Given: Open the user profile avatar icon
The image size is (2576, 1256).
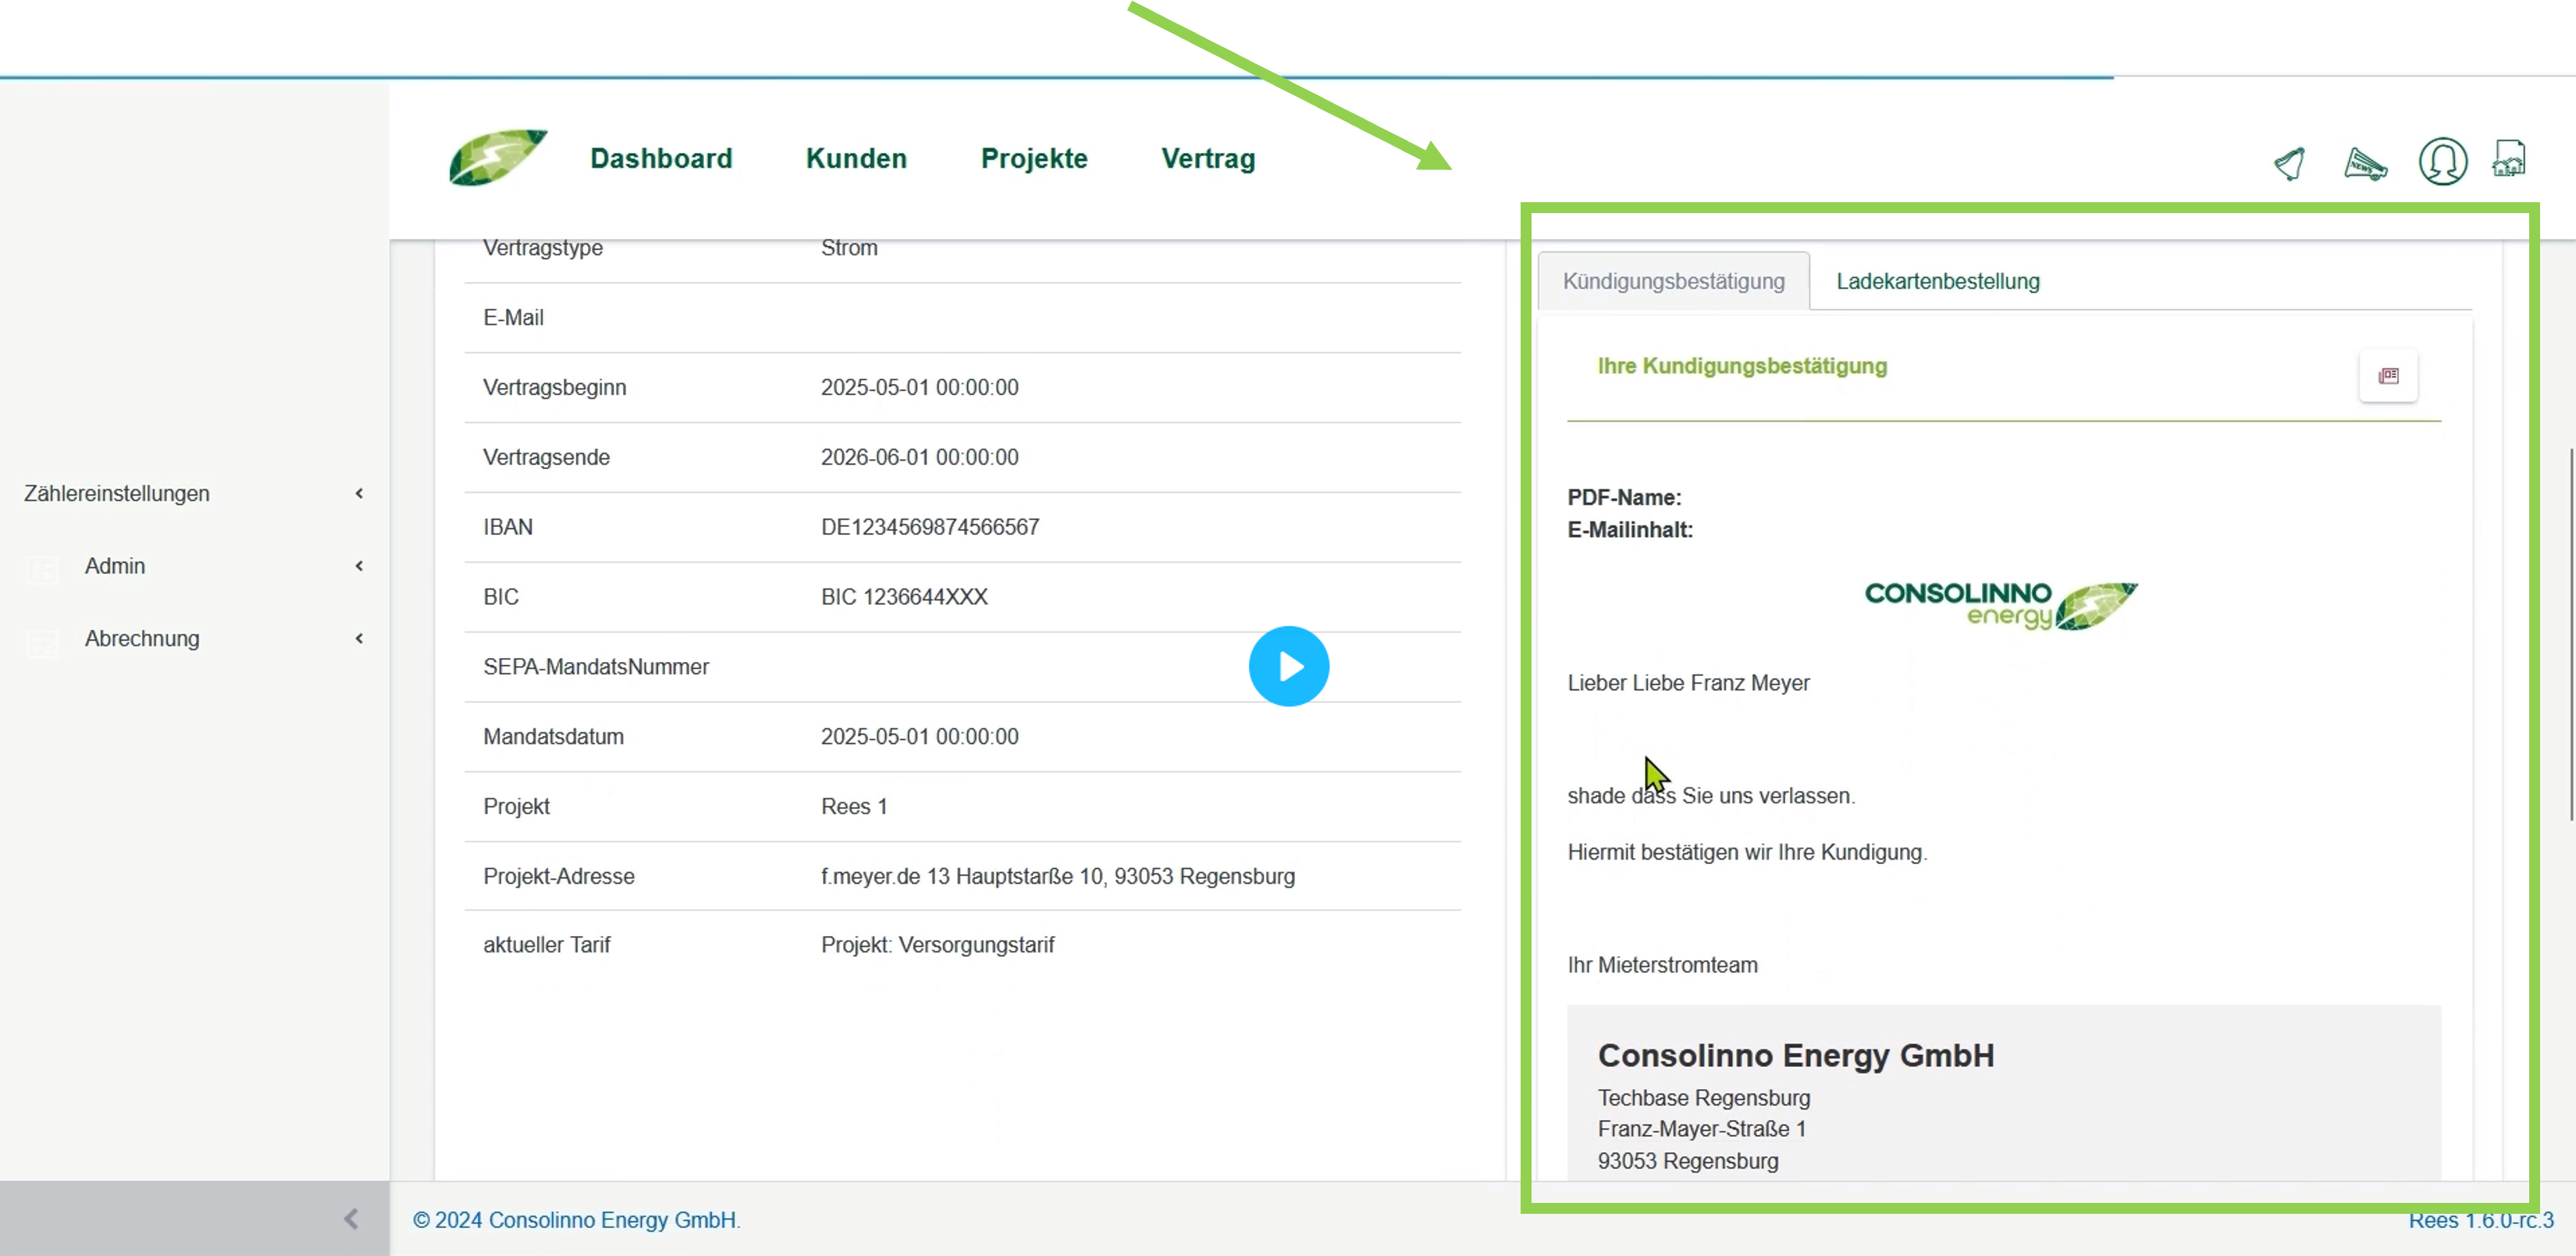Looking at the screenshot, I should [2442, 161].
